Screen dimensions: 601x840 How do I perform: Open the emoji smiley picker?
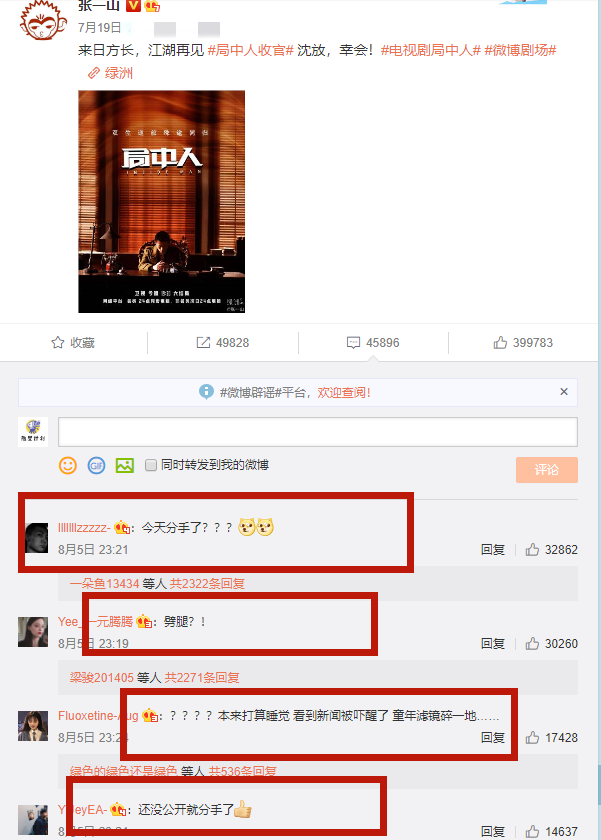click(x=68, y=465)
